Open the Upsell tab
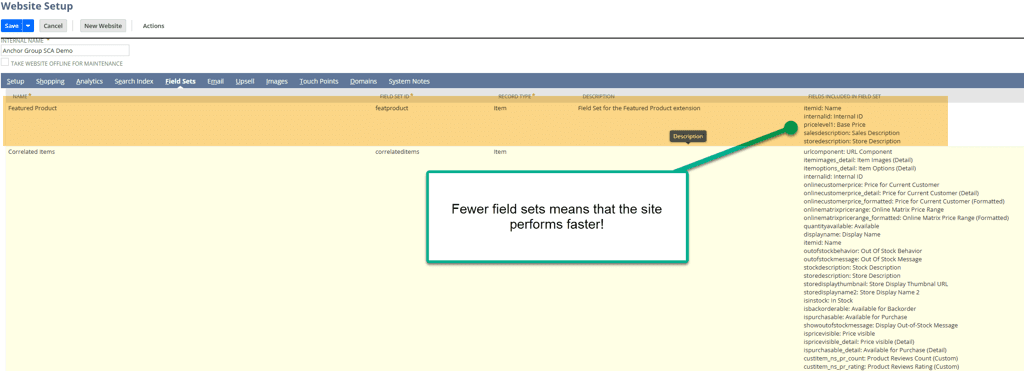The image size is (1024, 371). point(245,82)
